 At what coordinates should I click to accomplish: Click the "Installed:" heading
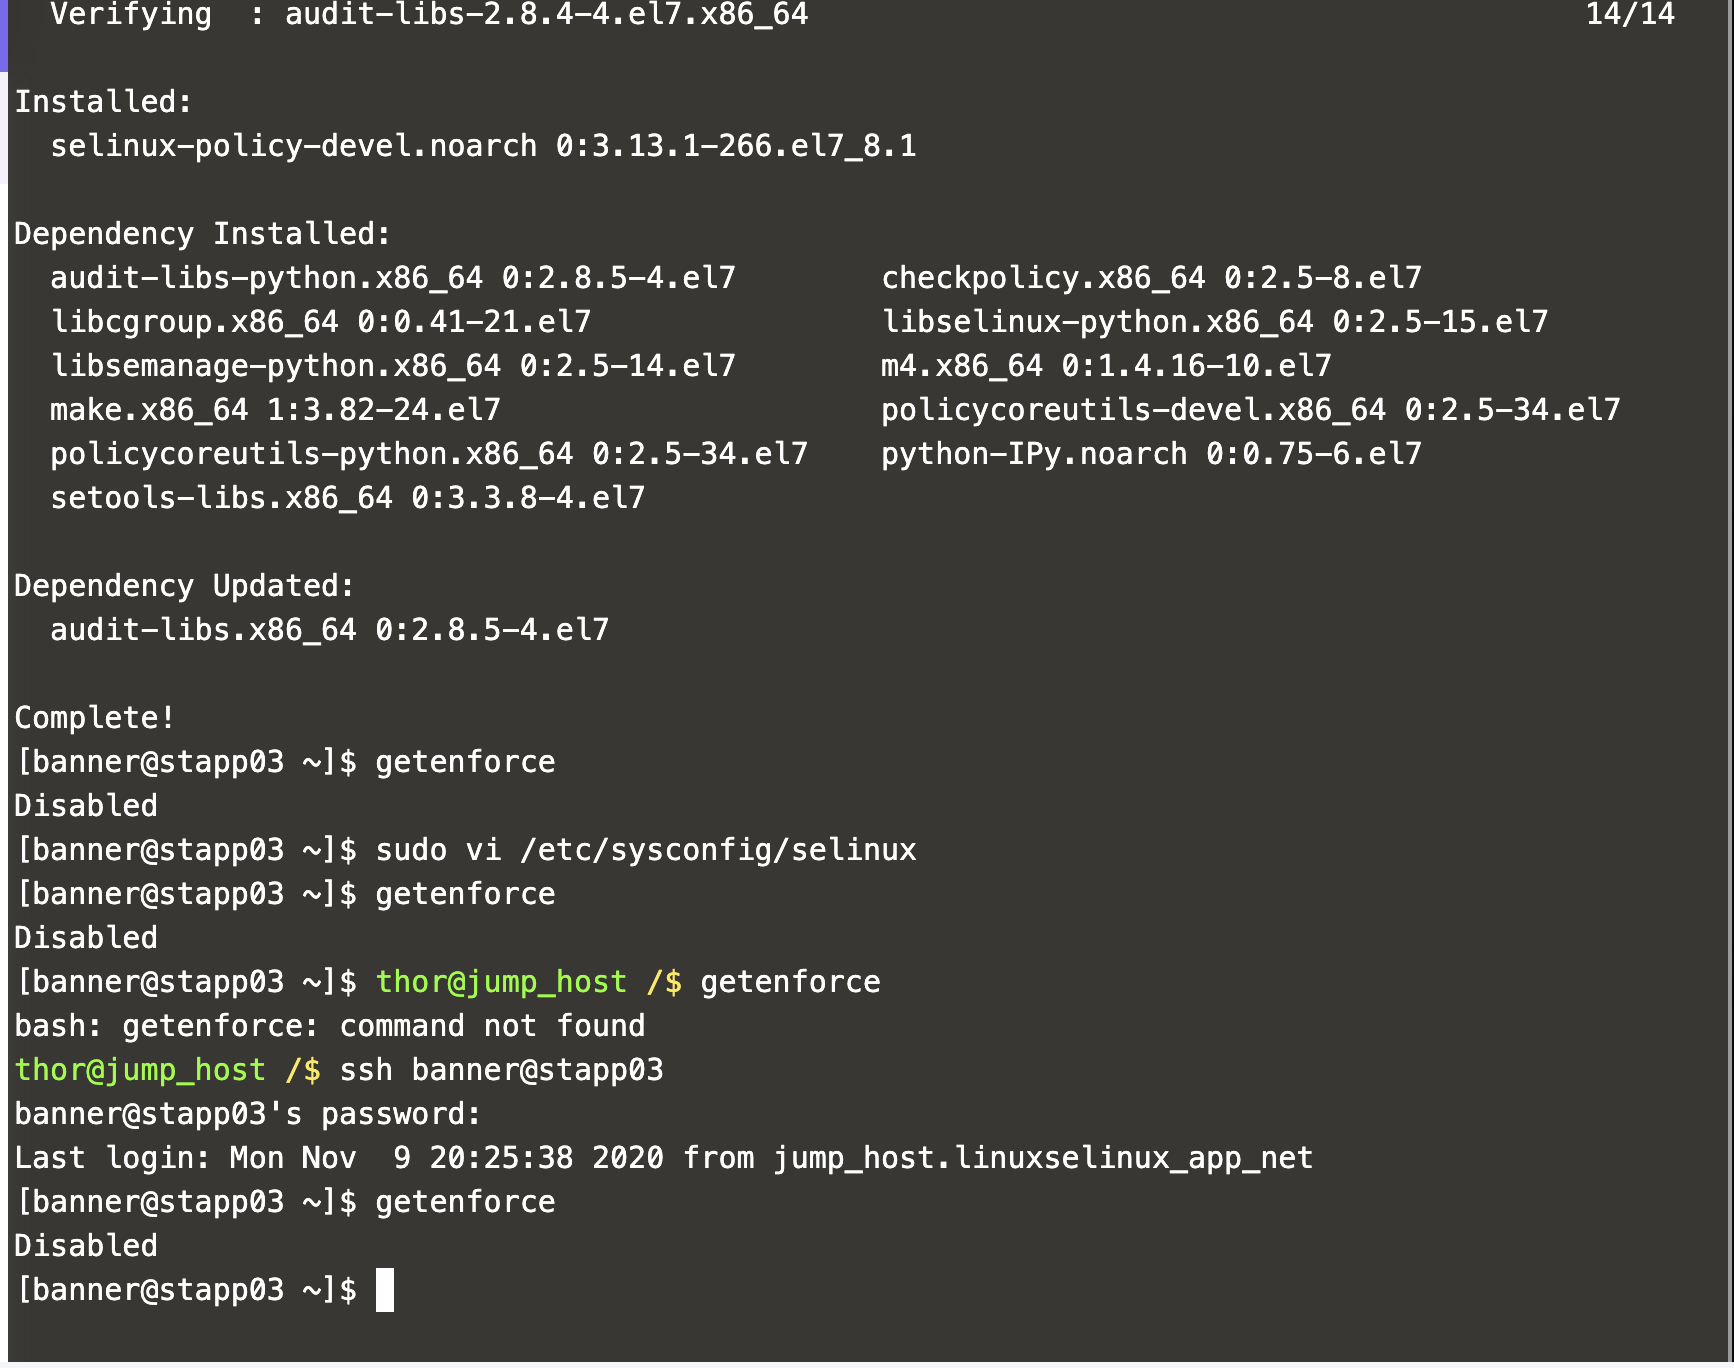pyautogui.click(x=102, y=102)
